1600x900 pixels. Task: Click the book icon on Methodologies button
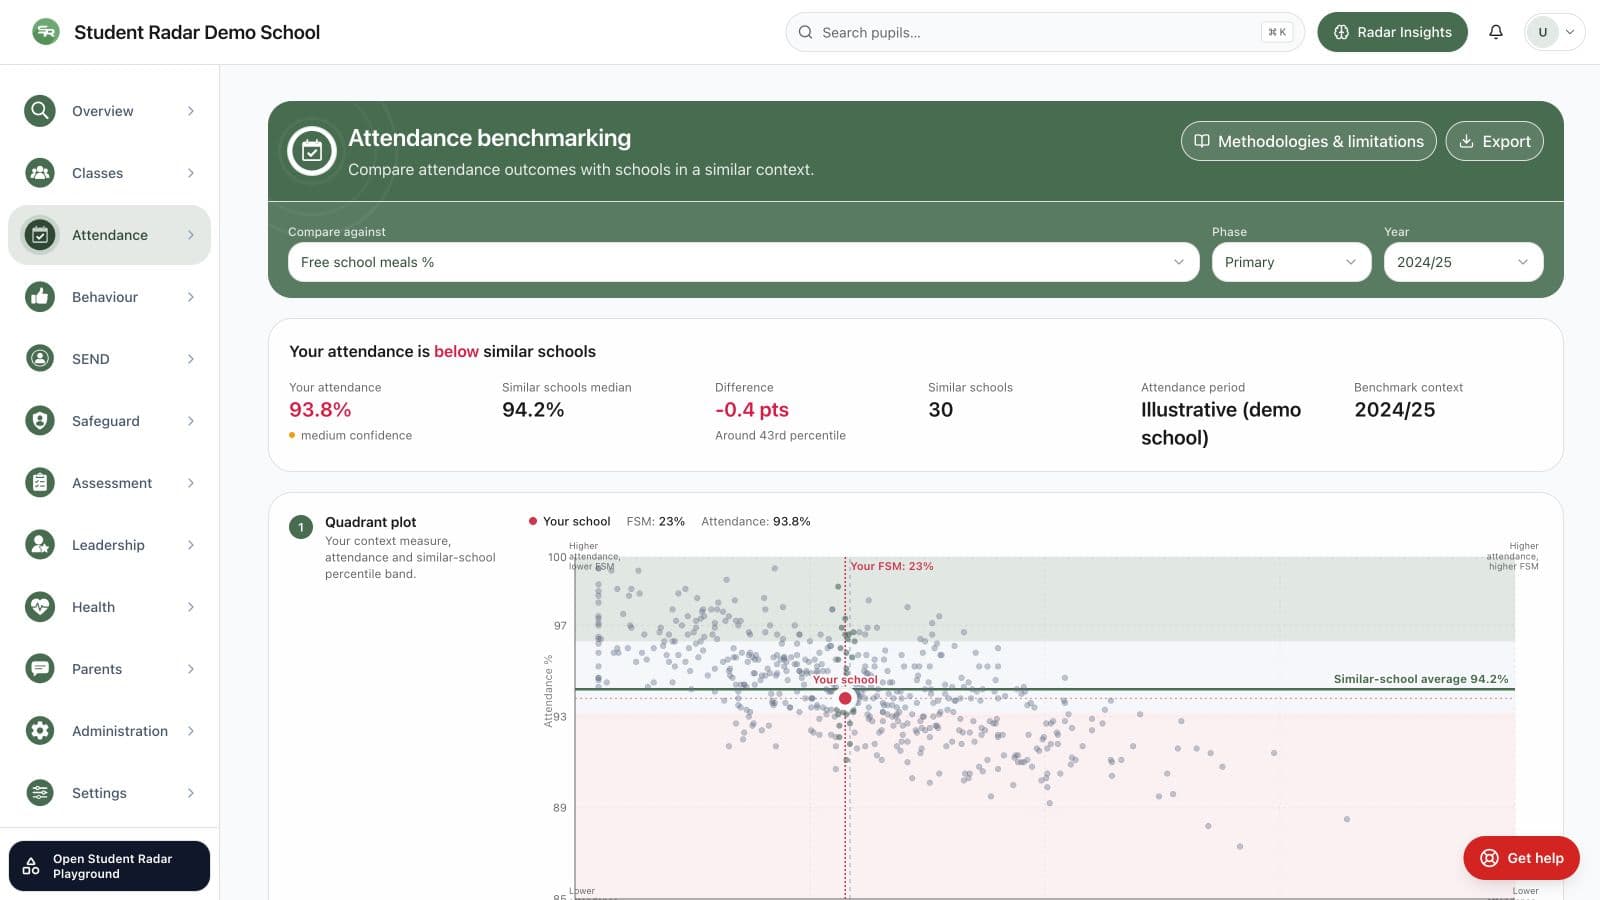click(1202, 141)
